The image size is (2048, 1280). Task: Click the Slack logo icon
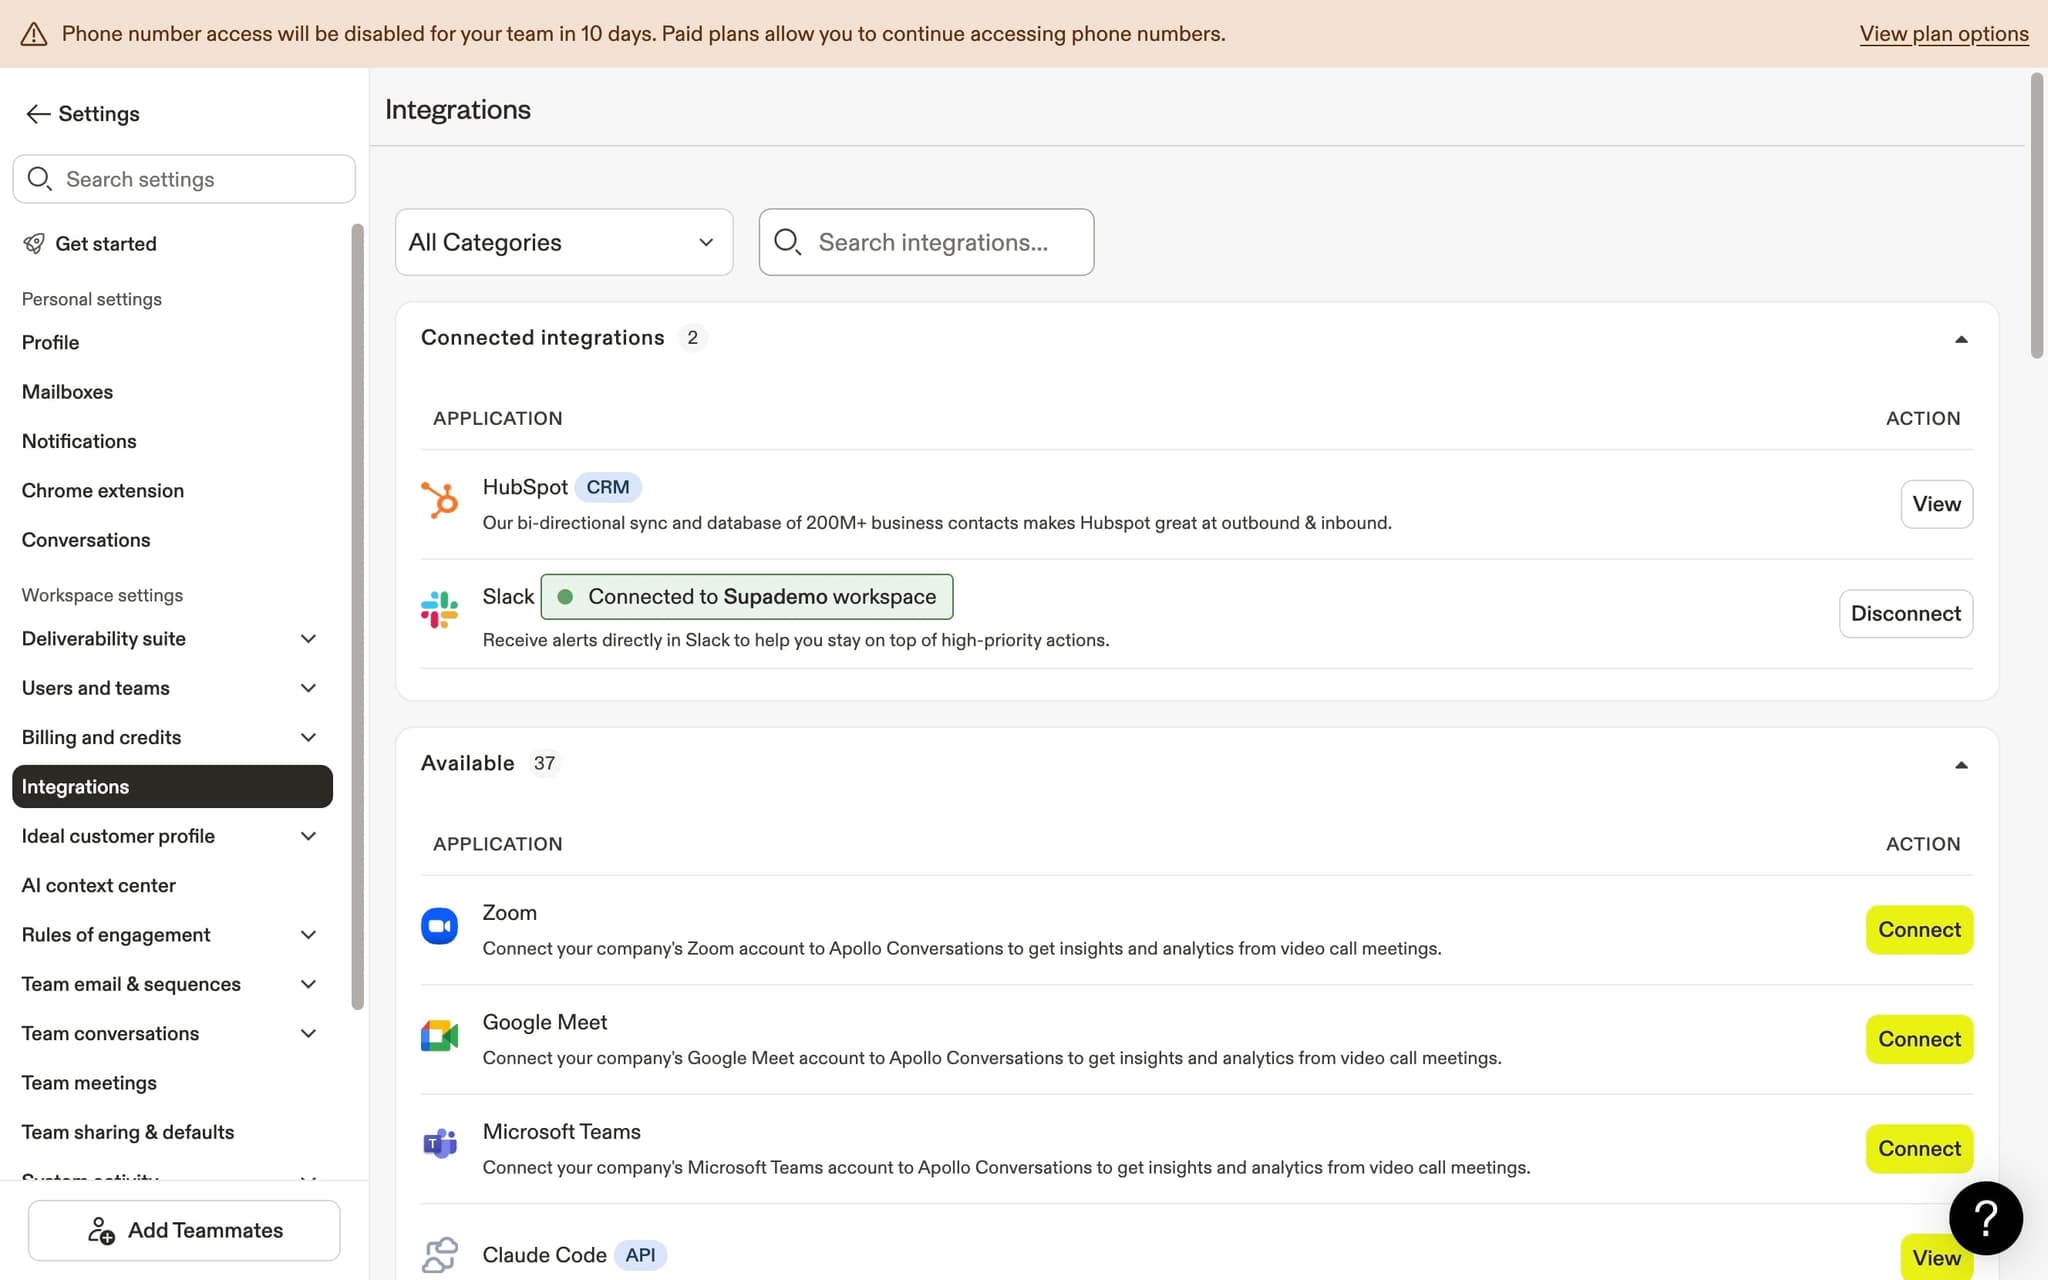tap(439, 609)
